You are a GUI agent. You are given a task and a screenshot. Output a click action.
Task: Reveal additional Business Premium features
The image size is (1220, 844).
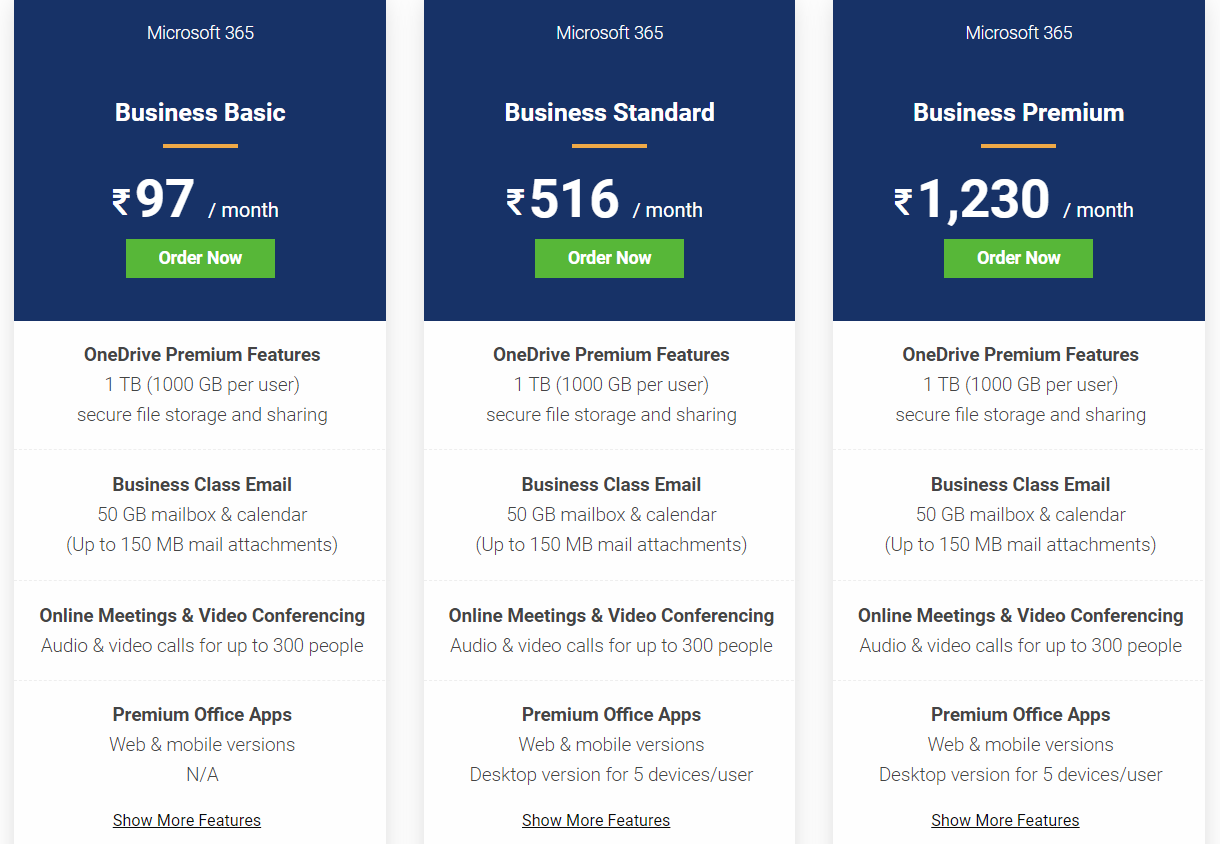[x=1005, y=820]
